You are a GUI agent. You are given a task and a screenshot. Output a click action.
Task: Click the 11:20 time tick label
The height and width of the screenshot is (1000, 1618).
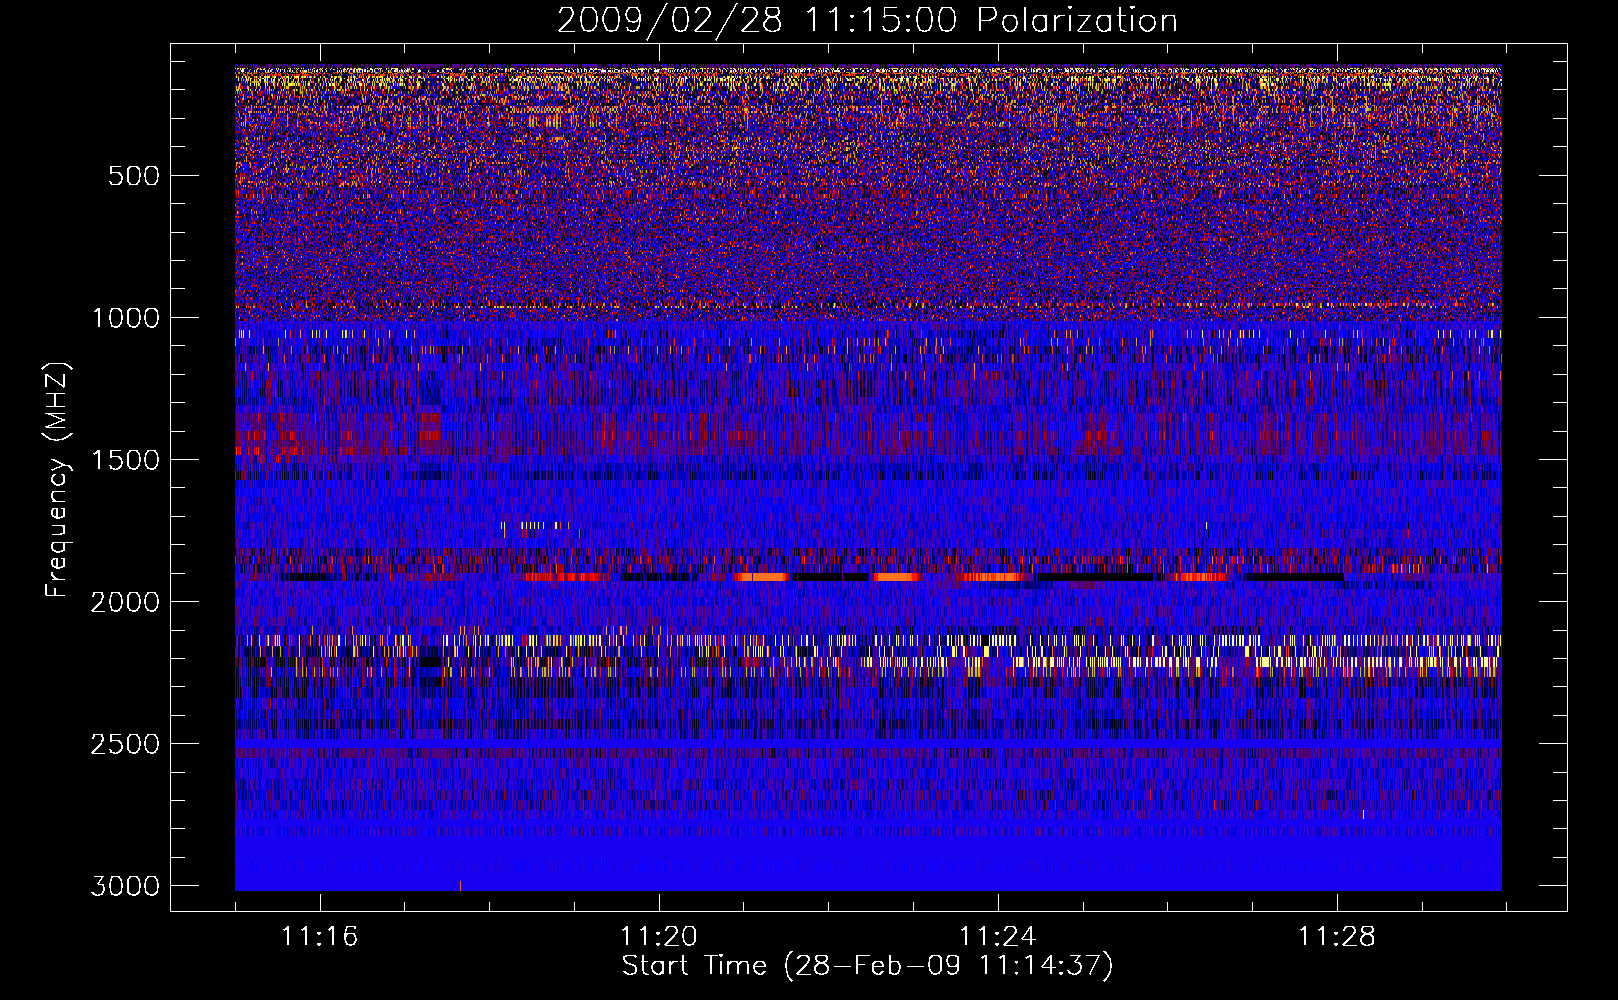[x=659, y=937]
